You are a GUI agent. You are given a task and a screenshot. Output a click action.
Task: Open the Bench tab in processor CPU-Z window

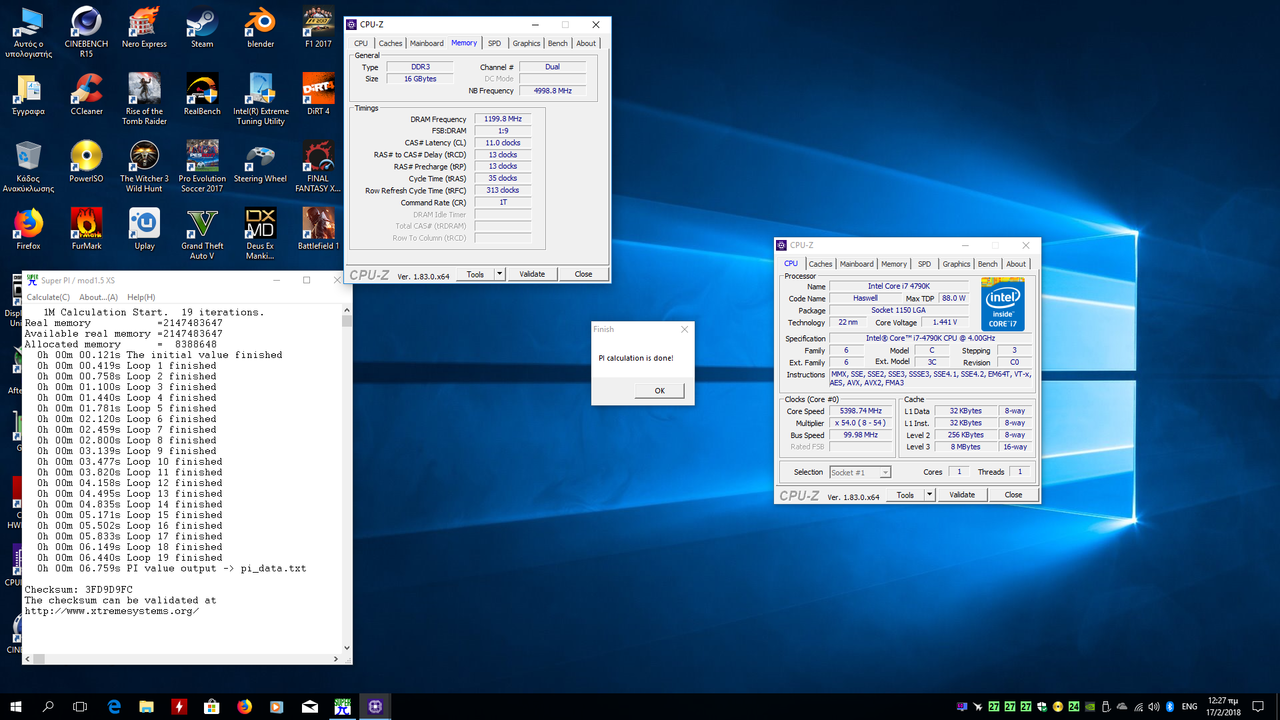click(987, 264)
